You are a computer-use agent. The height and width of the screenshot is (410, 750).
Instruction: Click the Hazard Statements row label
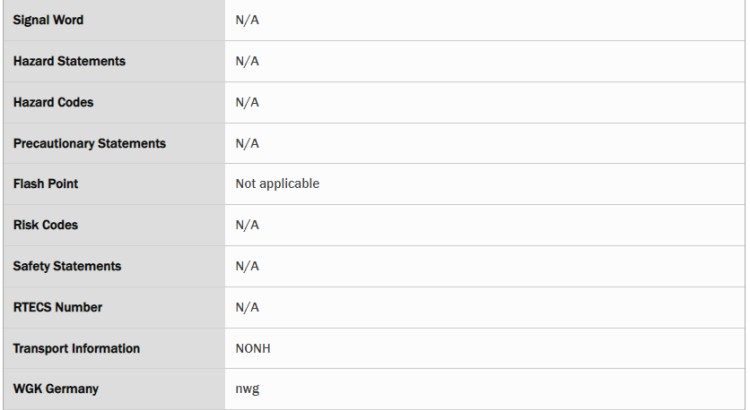69,61
